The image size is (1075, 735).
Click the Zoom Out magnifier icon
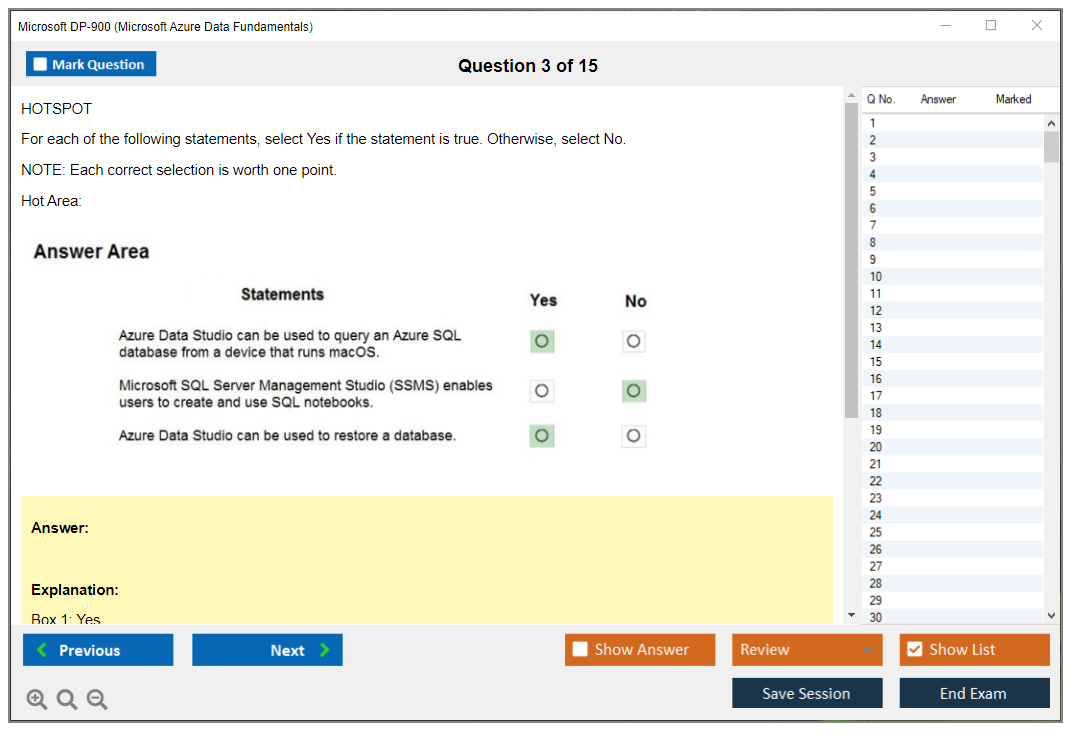(x=97, y=699)
